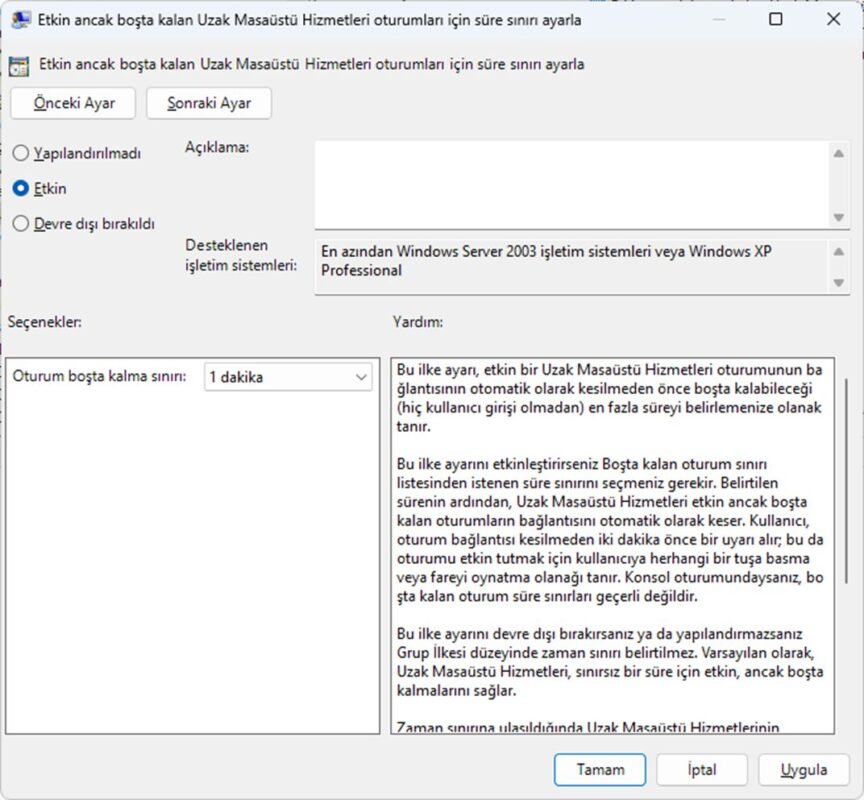
Task: Minimize the dialog window
Action: 718,19
